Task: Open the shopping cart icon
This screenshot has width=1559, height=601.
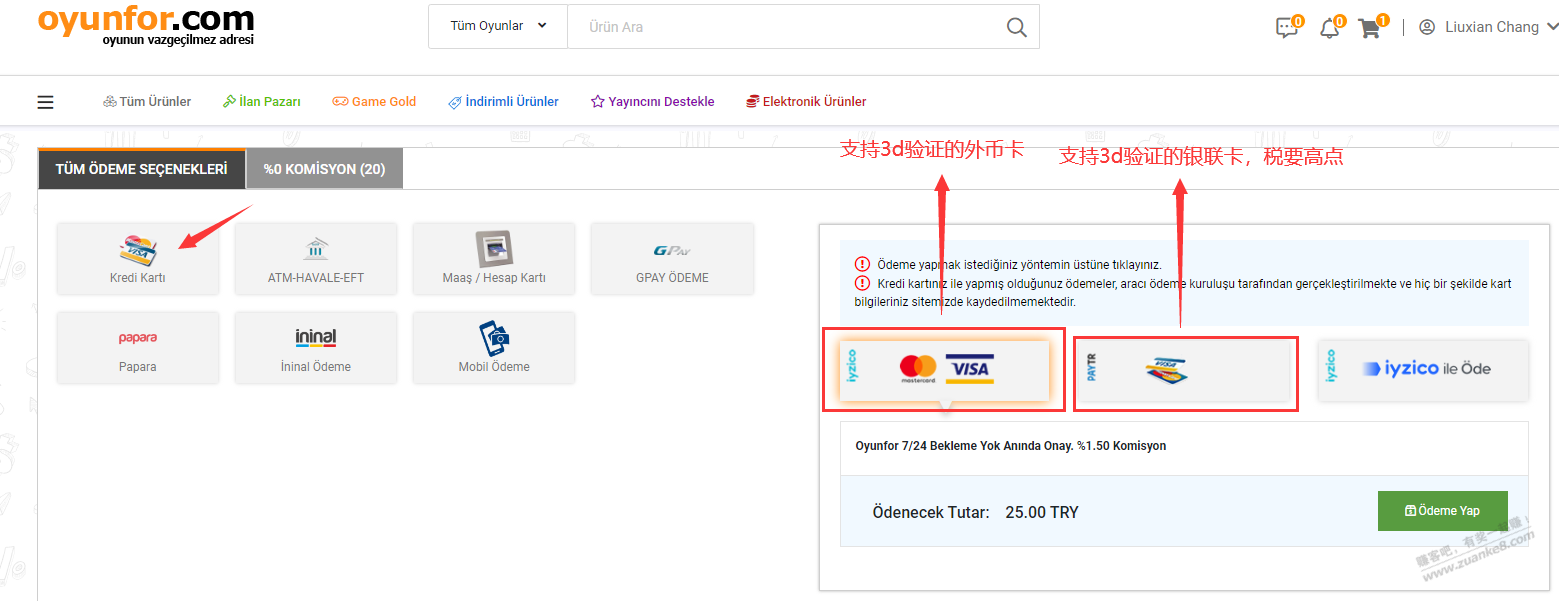Action: tap(1369, 28)
